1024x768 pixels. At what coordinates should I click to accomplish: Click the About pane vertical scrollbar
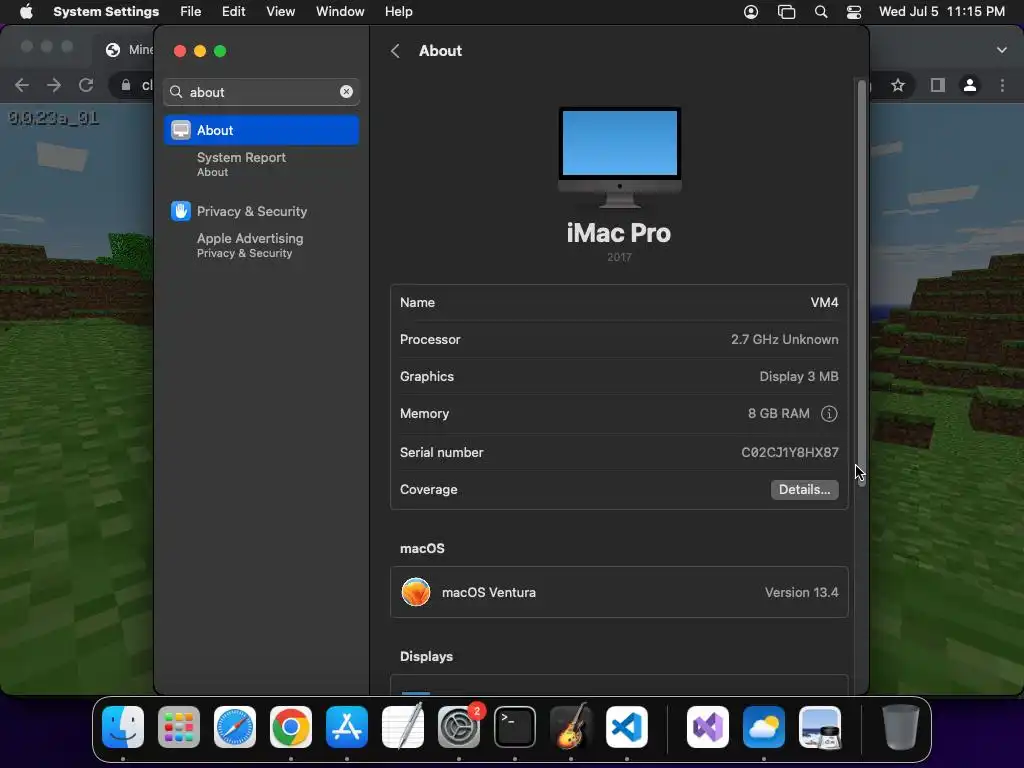point(861,282)
